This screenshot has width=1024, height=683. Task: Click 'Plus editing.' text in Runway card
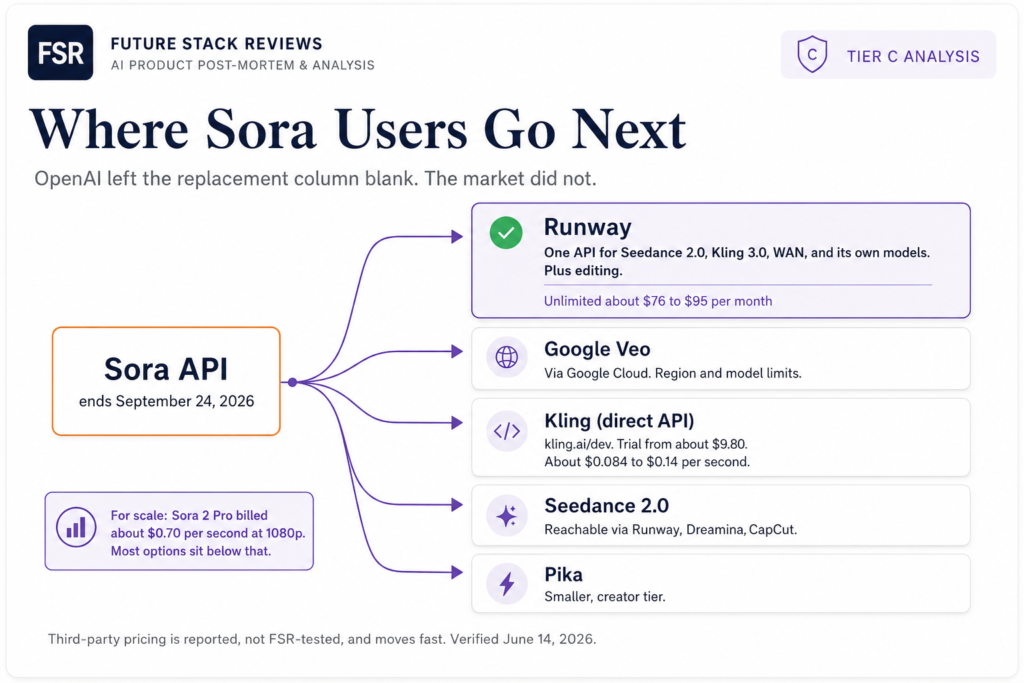(583, 271)
